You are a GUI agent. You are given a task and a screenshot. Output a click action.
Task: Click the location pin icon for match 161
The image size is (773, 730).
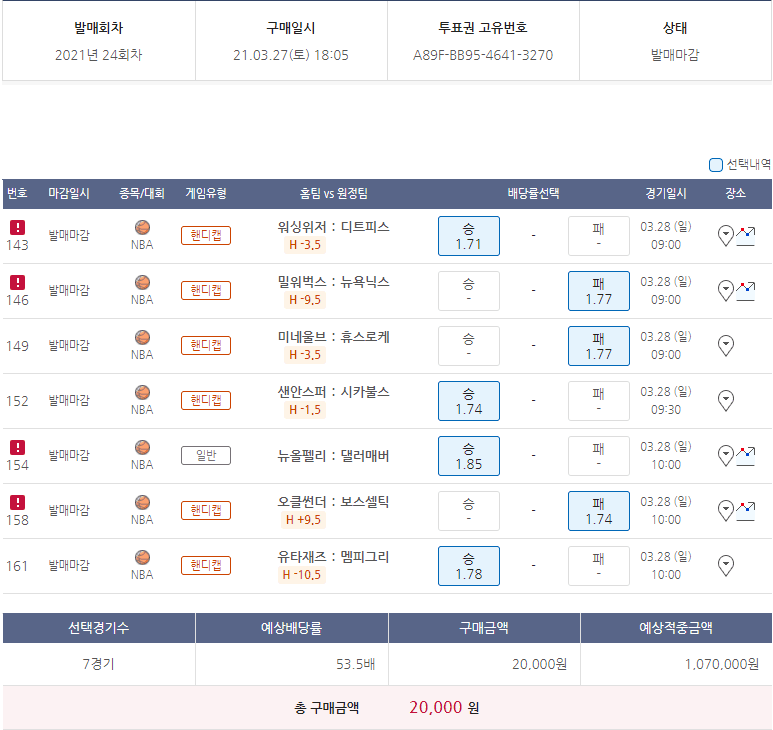[x=726, y=565]
